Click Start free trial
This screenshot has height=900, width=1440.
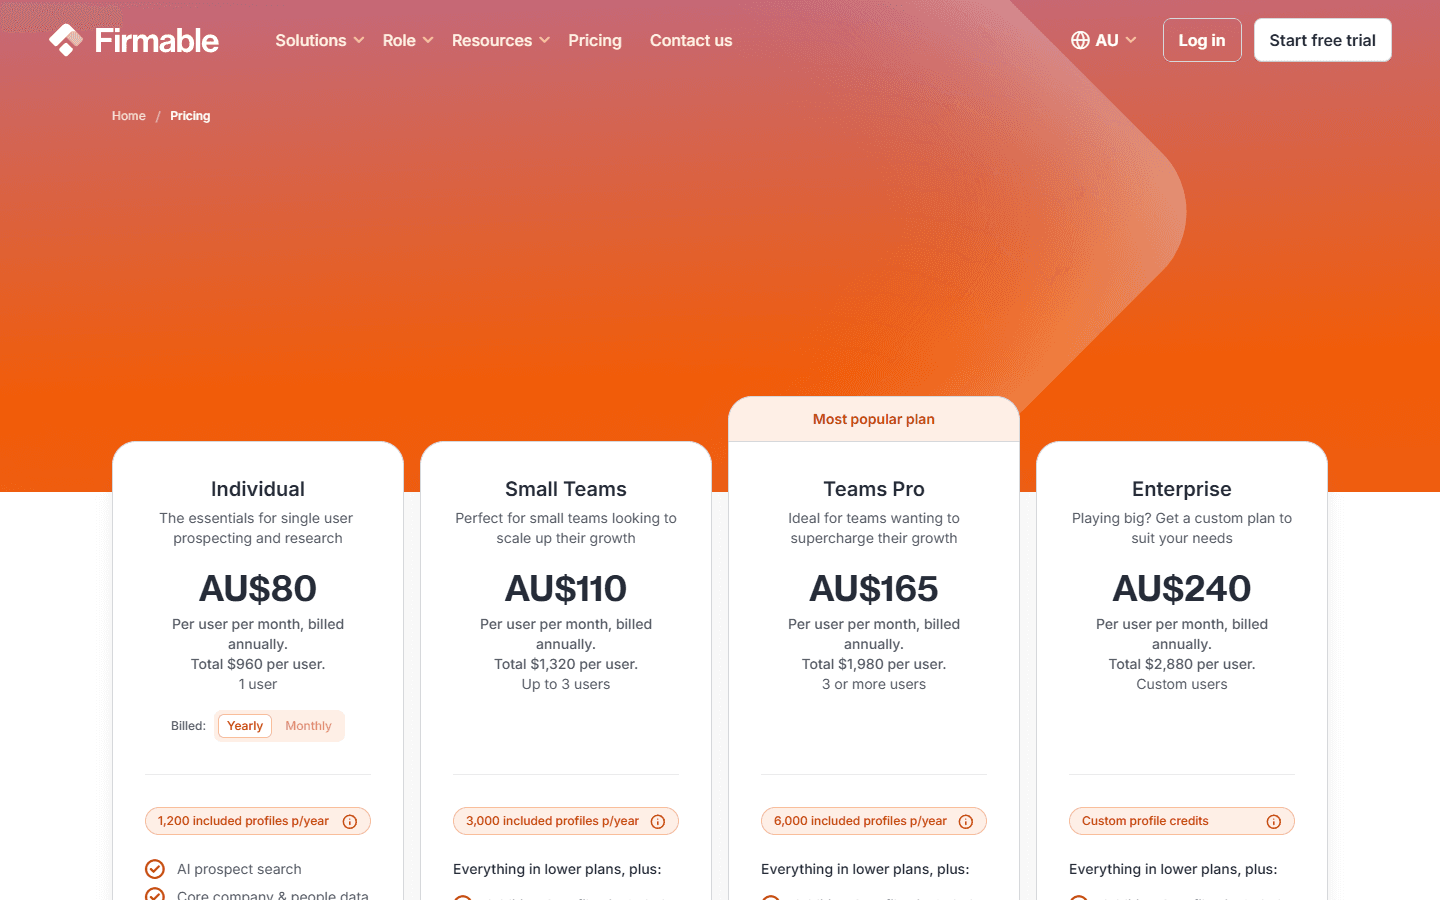pyautogui.click(x=1322, y=40)
